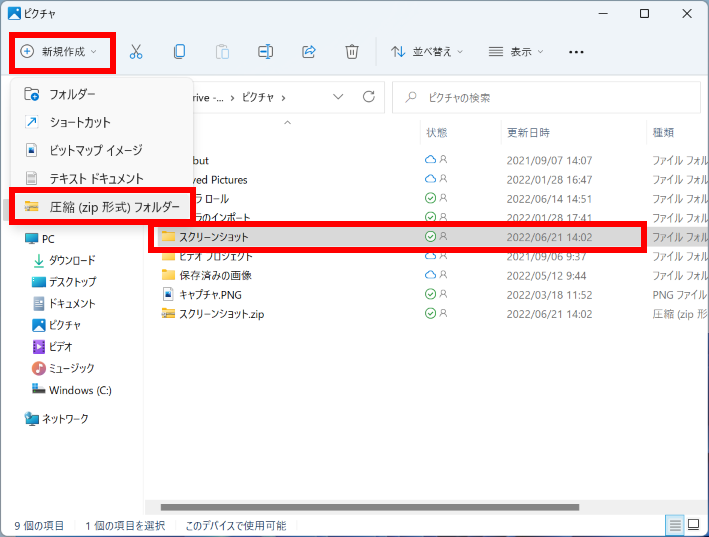Expand the address bar history dropdown arrow
The image size is (709, 537).
[x=338, y=97]
